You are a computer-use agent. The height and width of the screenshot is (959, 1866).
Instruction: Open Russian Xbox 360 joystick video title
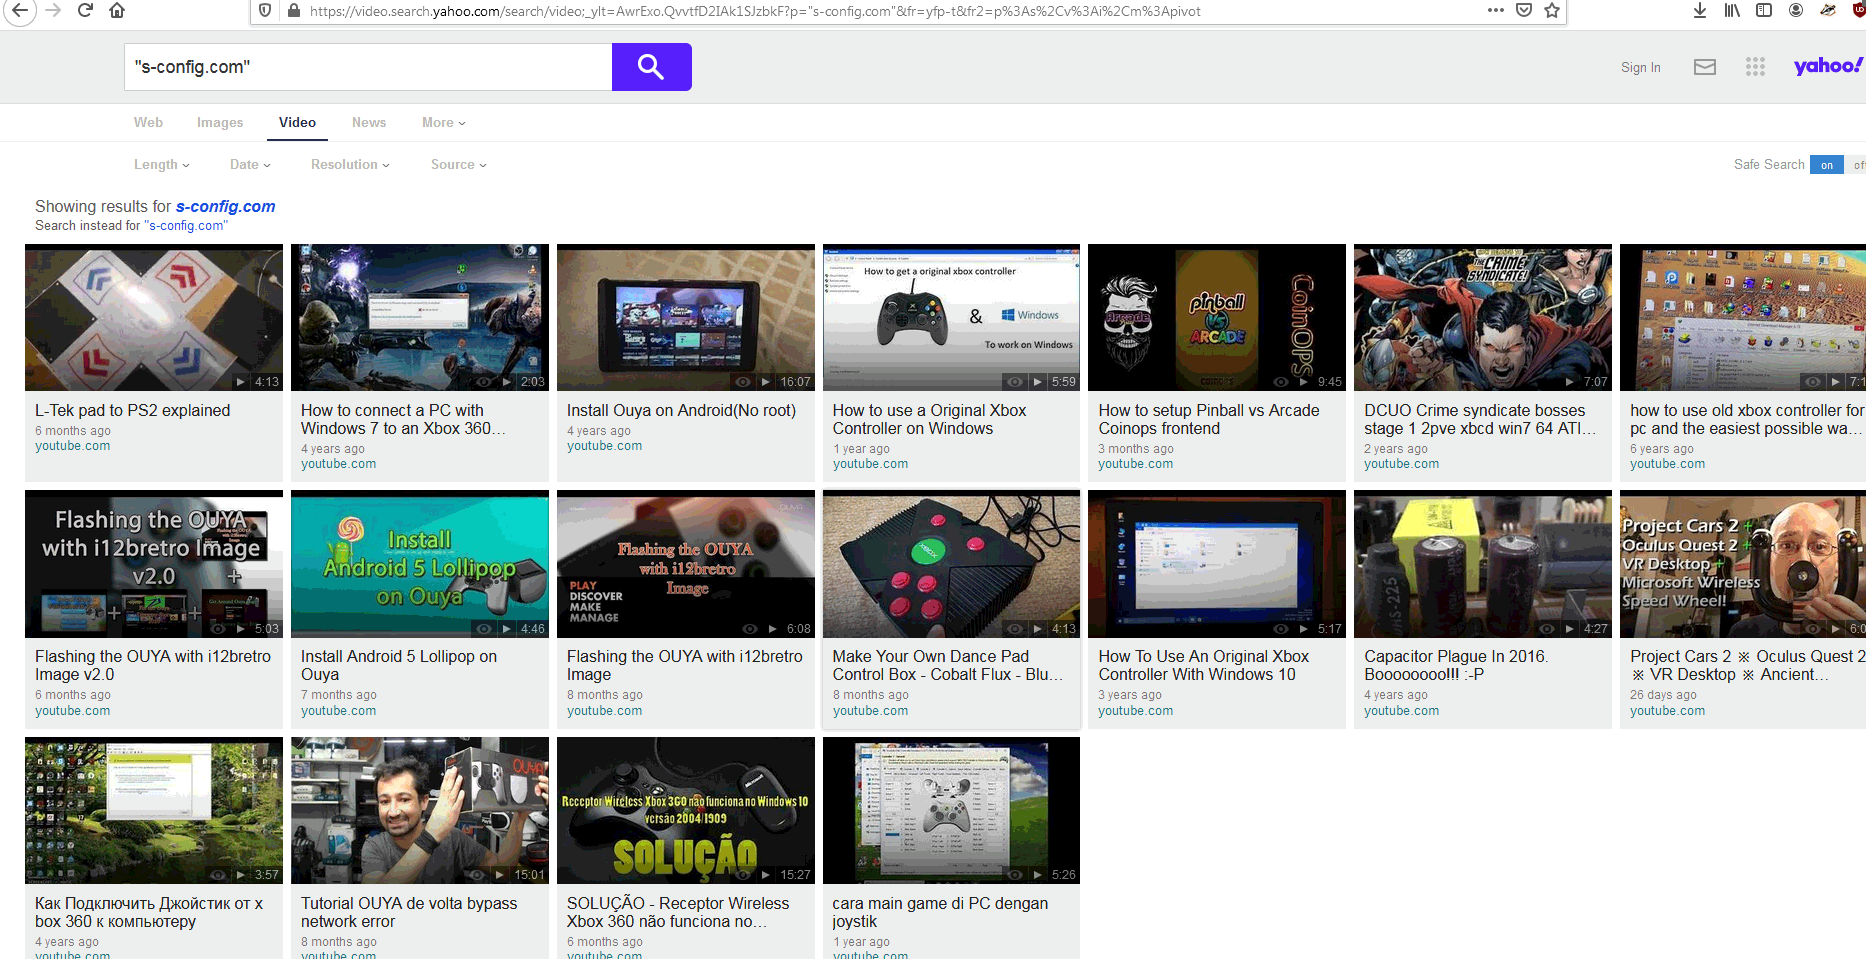coord(149,912)
